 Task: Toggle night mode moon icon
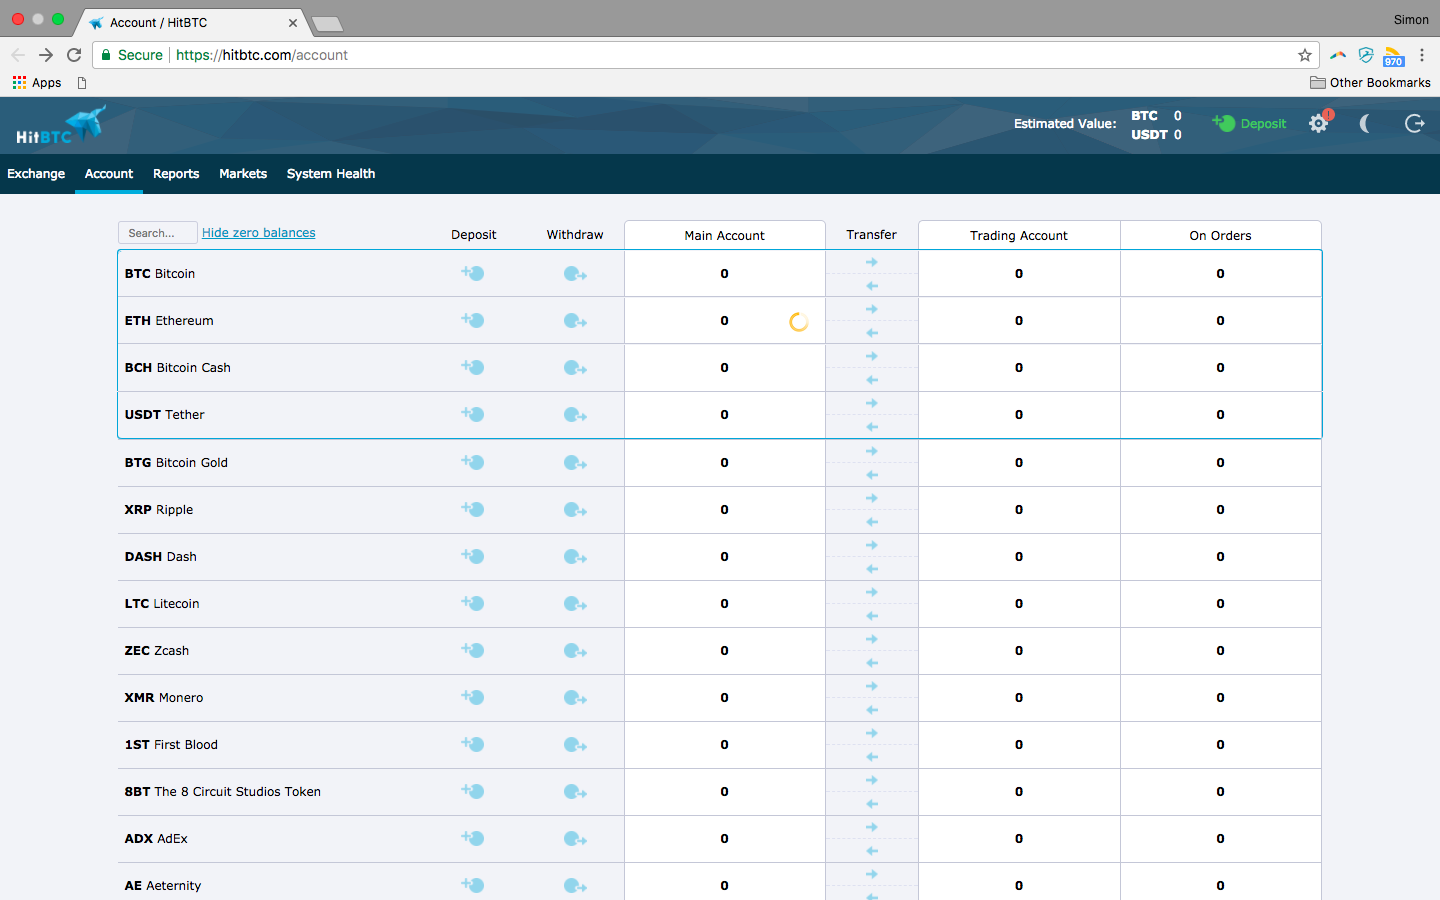coord(1365,124)
